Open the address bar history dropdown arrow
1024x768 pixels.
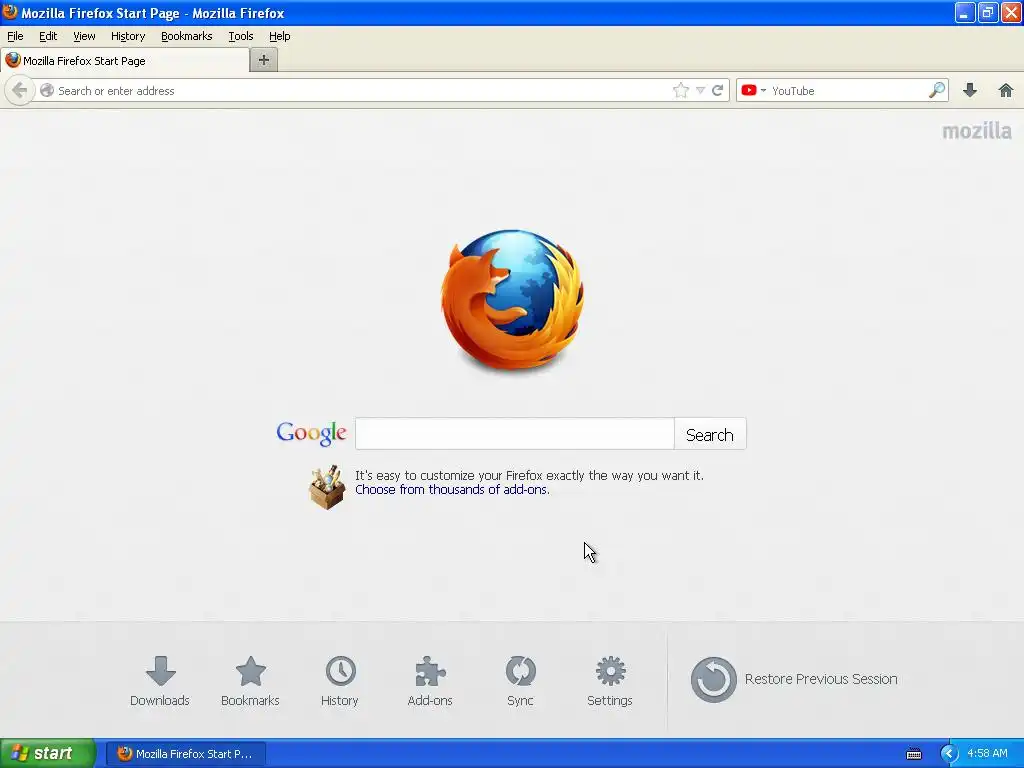(700, 91)
